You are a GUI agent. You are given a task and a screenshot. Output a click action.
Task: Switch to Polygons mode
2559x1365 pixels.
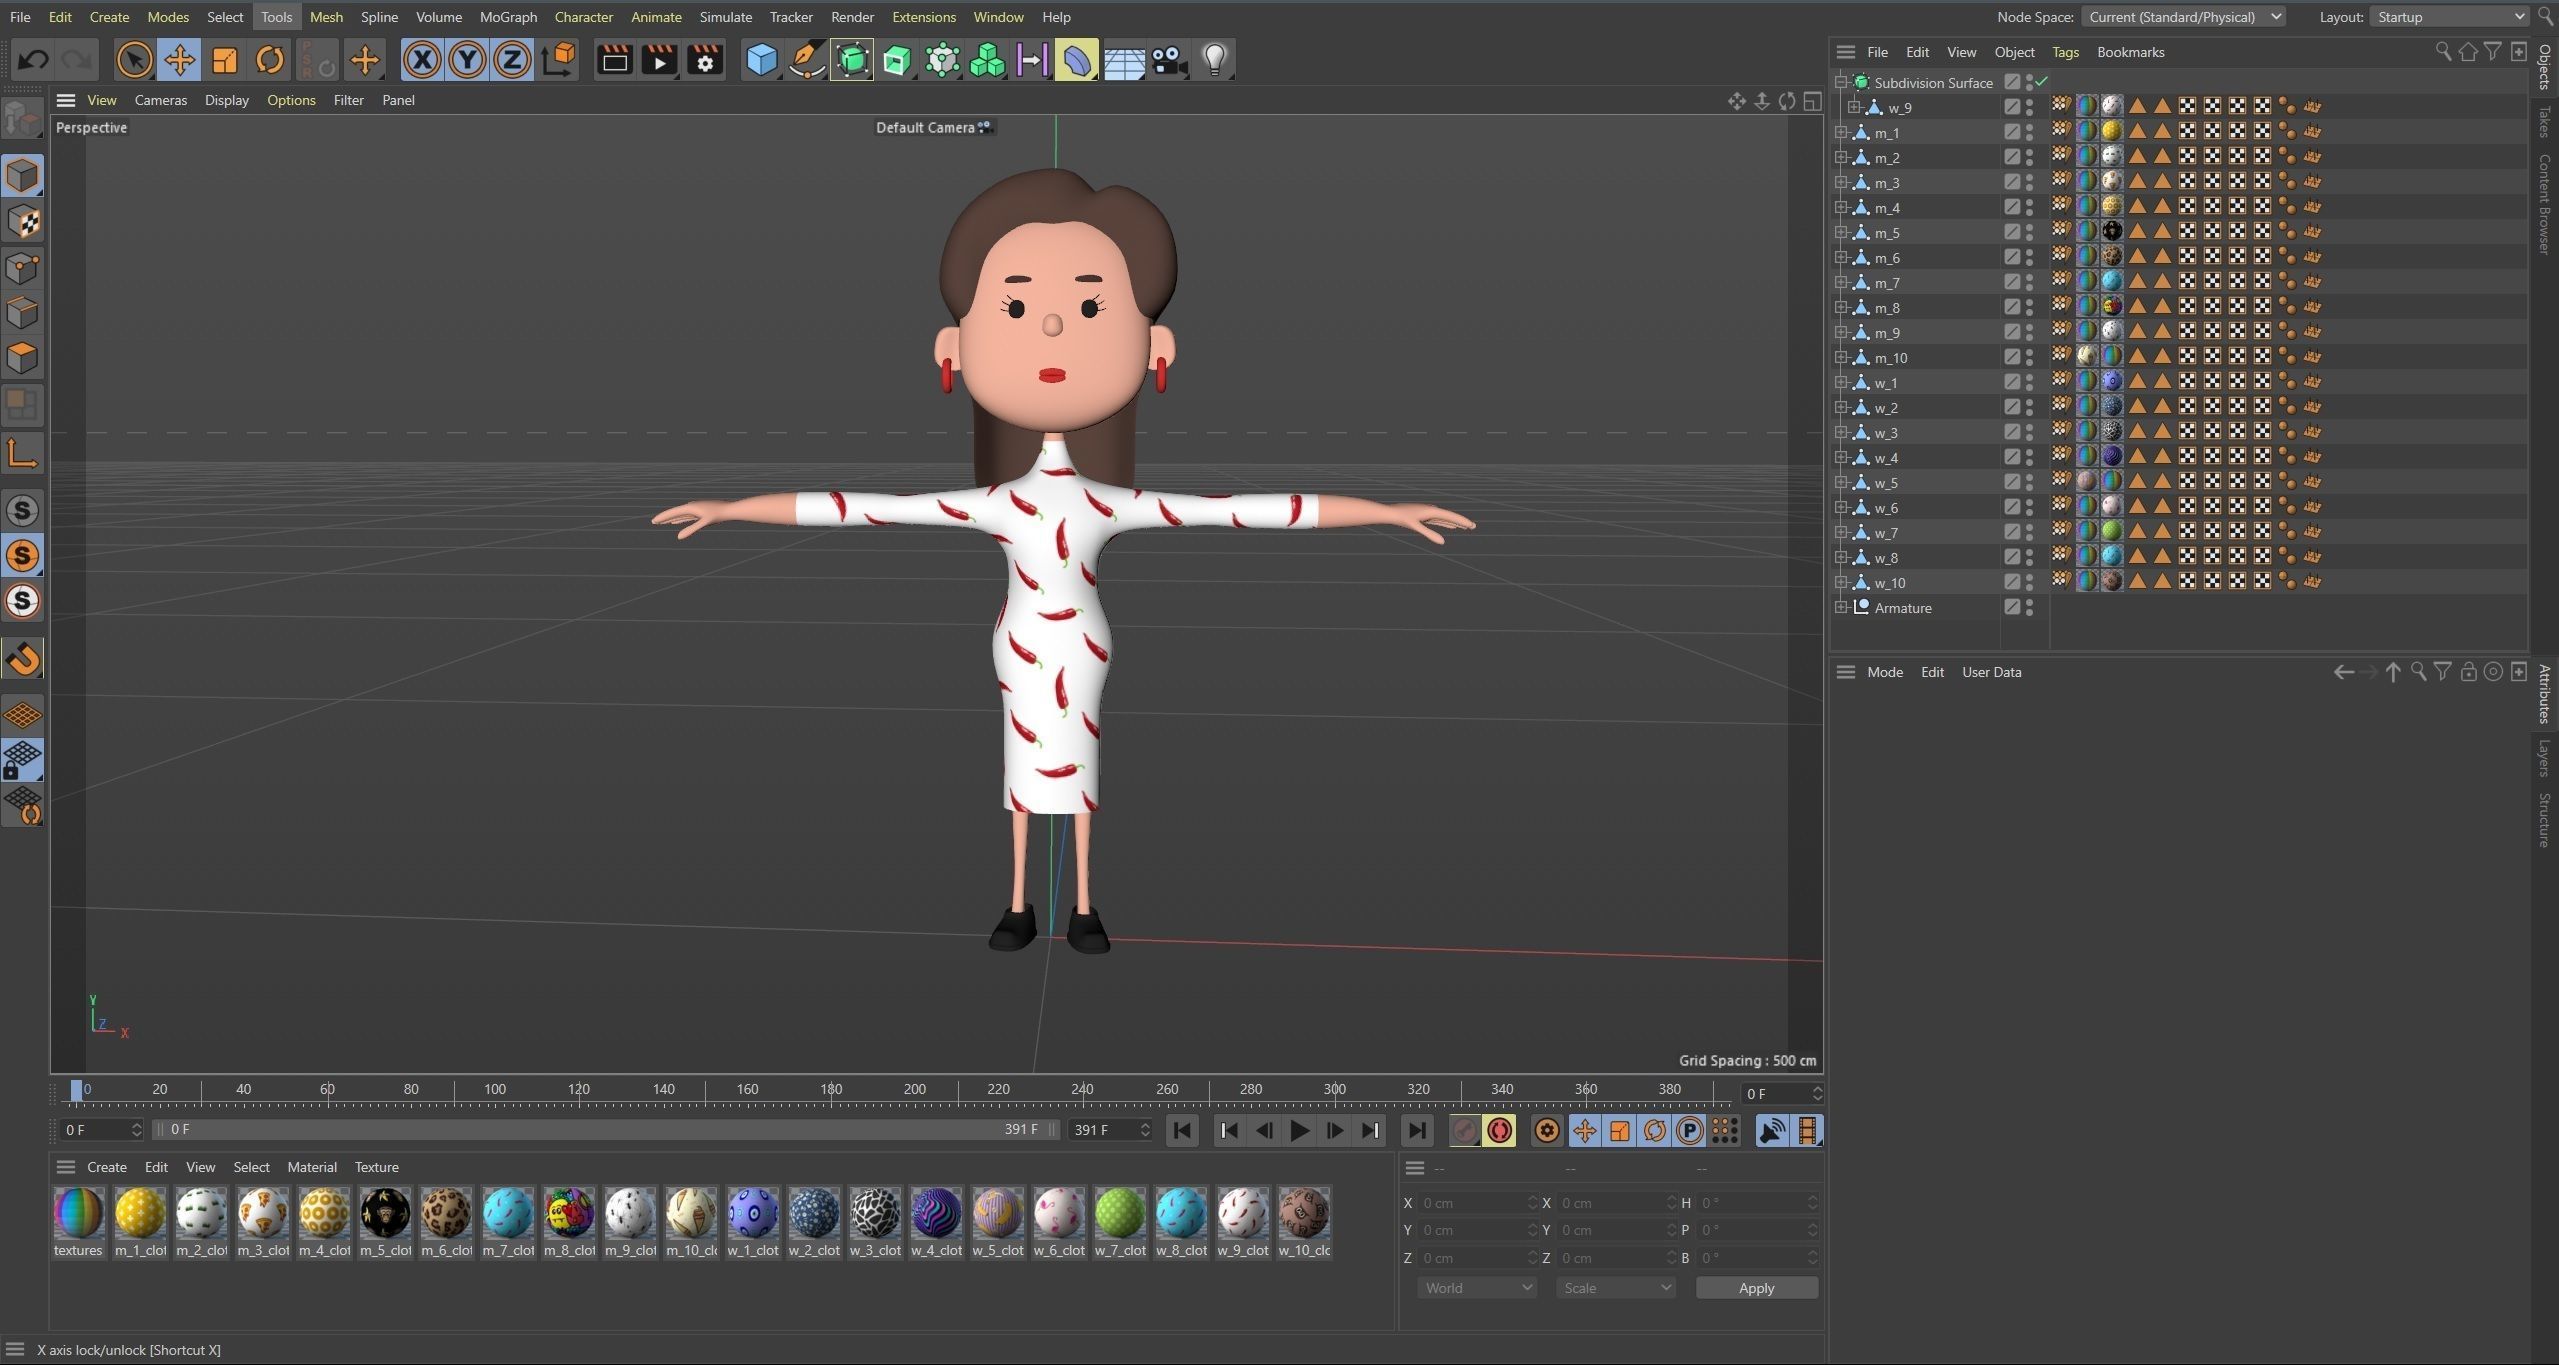(23, 358)
